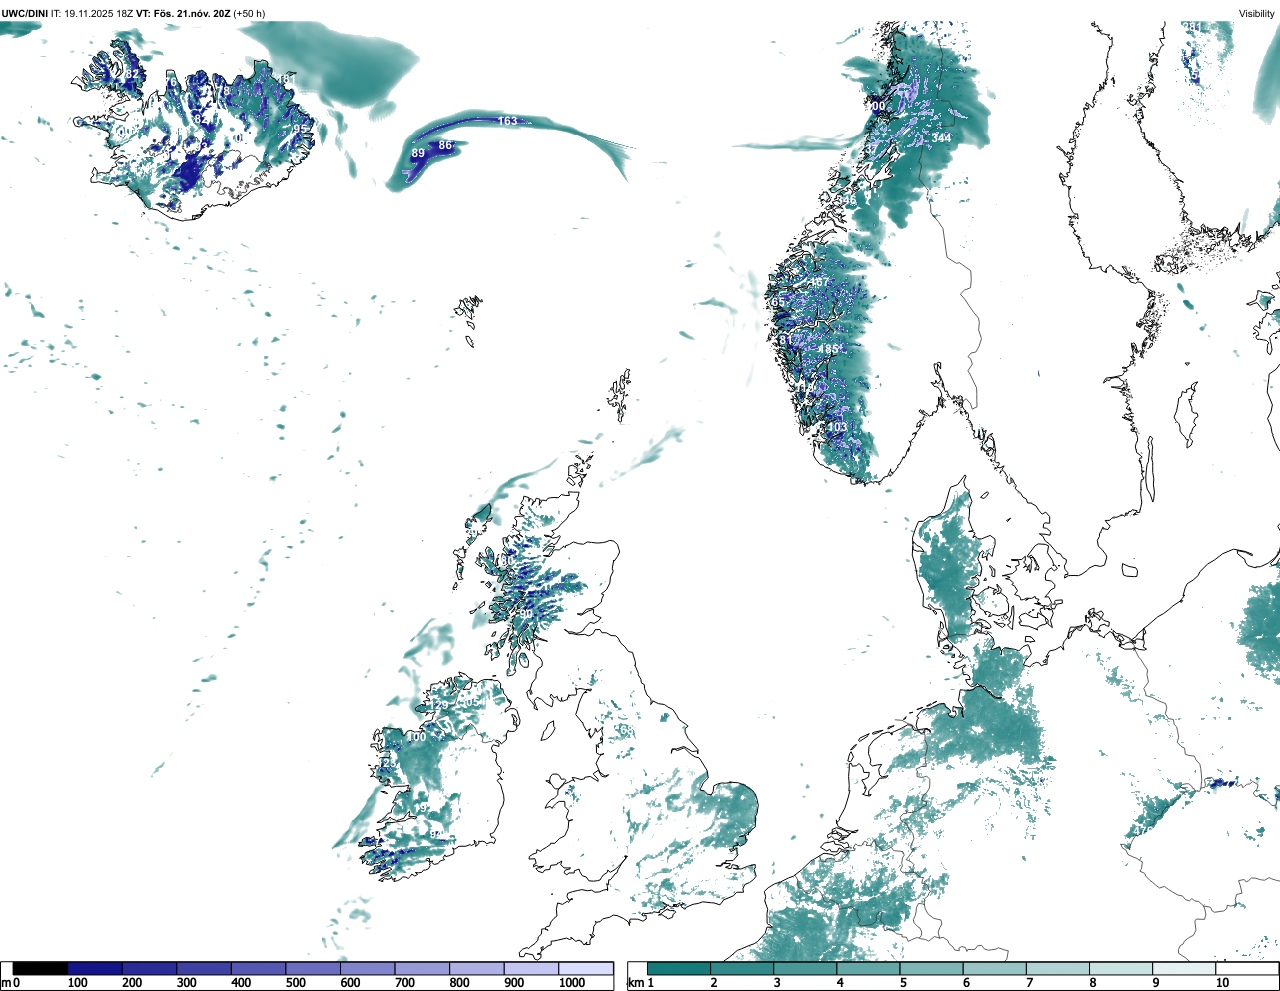The height and width of the screenshot is (991, 1280).
Task: Click the 500–600 m legend color segment
Action: [313, 968]
